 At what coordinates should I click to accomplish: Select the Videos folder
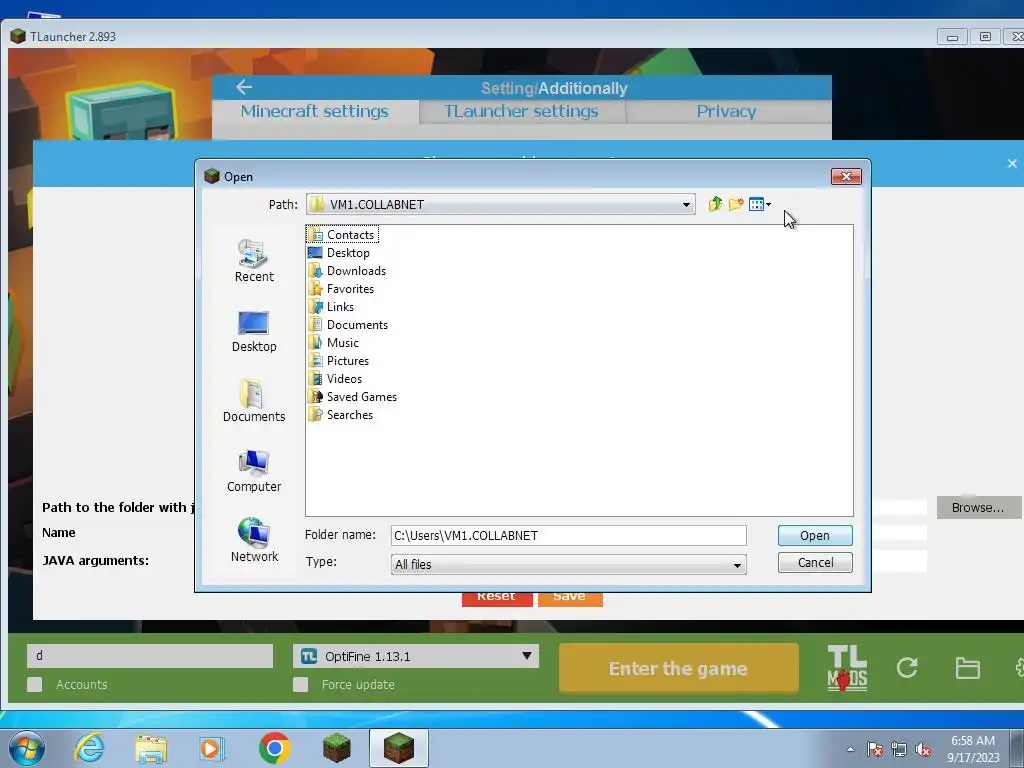(335, 379)
